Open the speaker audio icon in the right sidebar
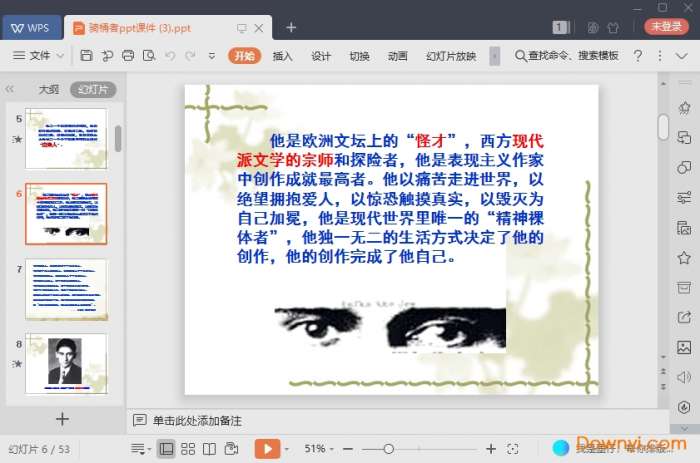Viewport: 700px width, 463px height. coord(684,377)
